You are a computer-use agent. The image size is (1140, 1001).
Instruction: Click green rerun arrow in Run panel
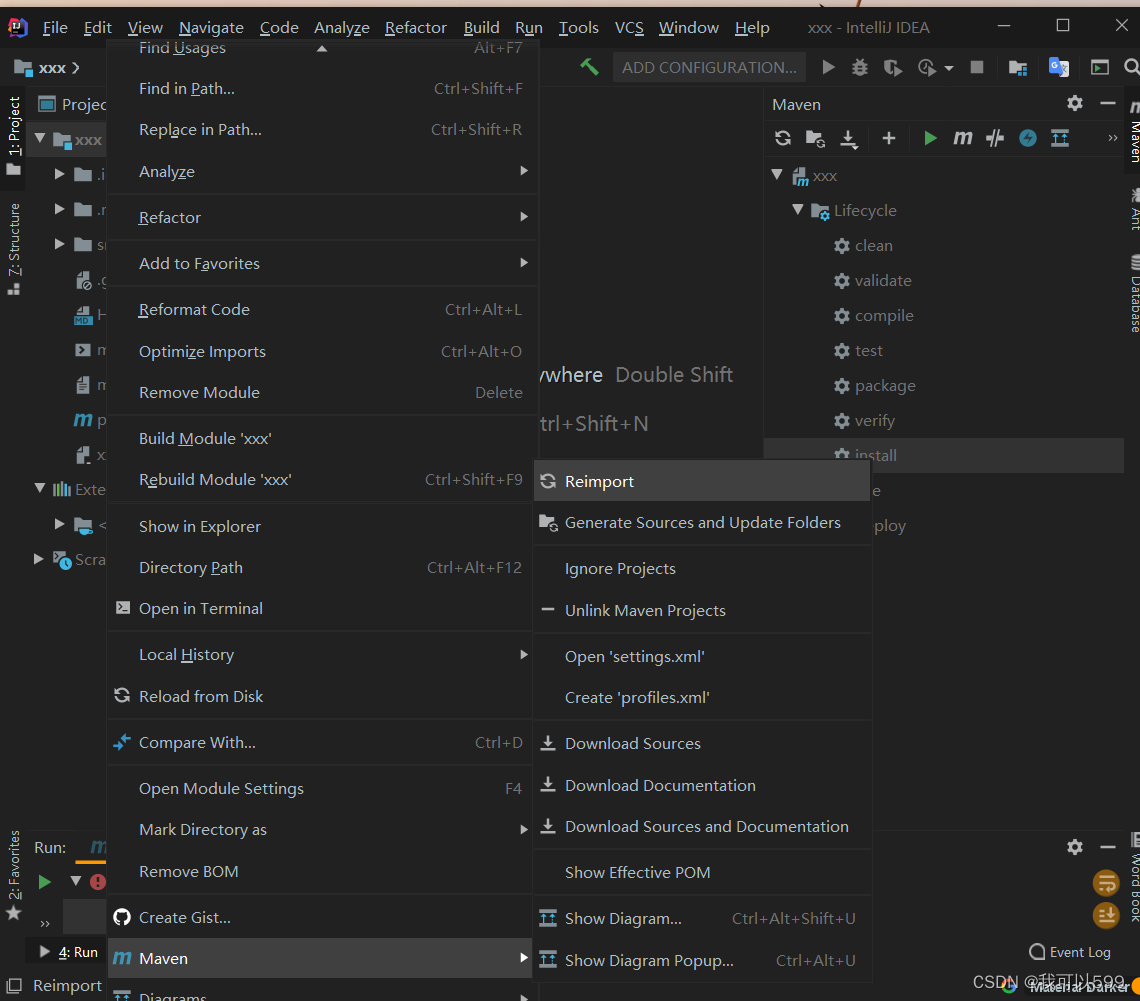click(44, 882)
